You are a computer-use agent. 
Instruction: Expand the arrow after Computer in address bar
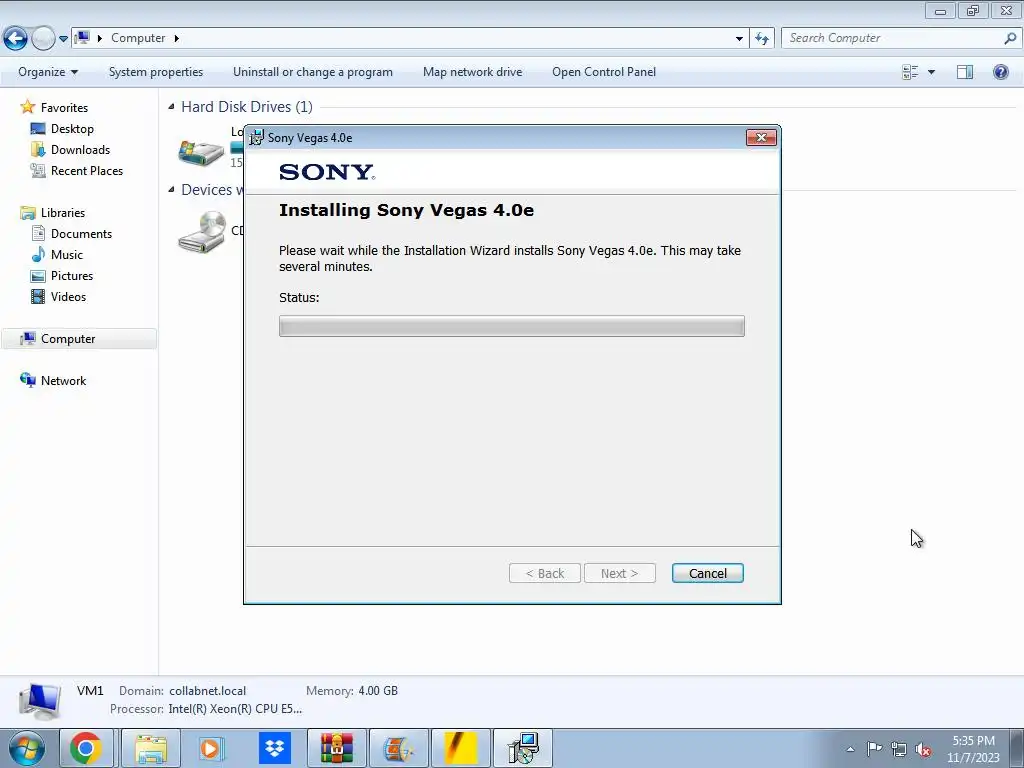[x=176, y=39]
